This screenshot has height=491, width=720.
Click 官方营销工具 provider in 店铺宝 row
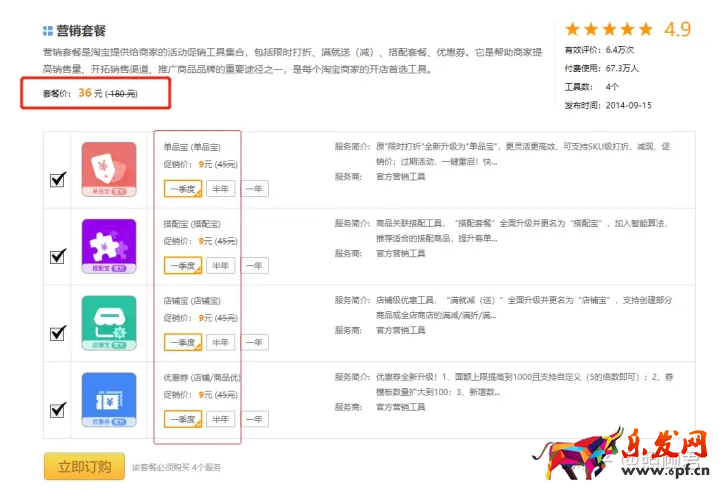(x=400, y=330)
